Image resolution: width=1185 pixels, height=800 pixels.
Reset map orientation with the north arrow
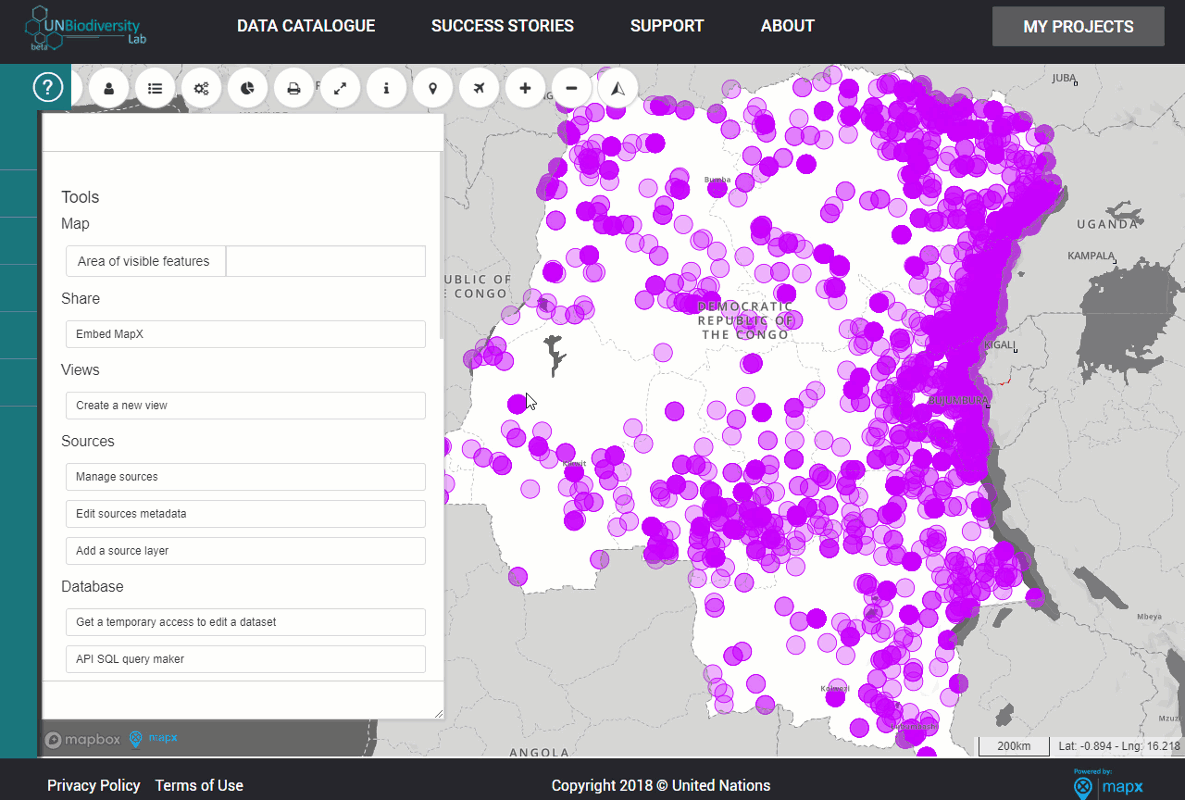tap(617, 88)
